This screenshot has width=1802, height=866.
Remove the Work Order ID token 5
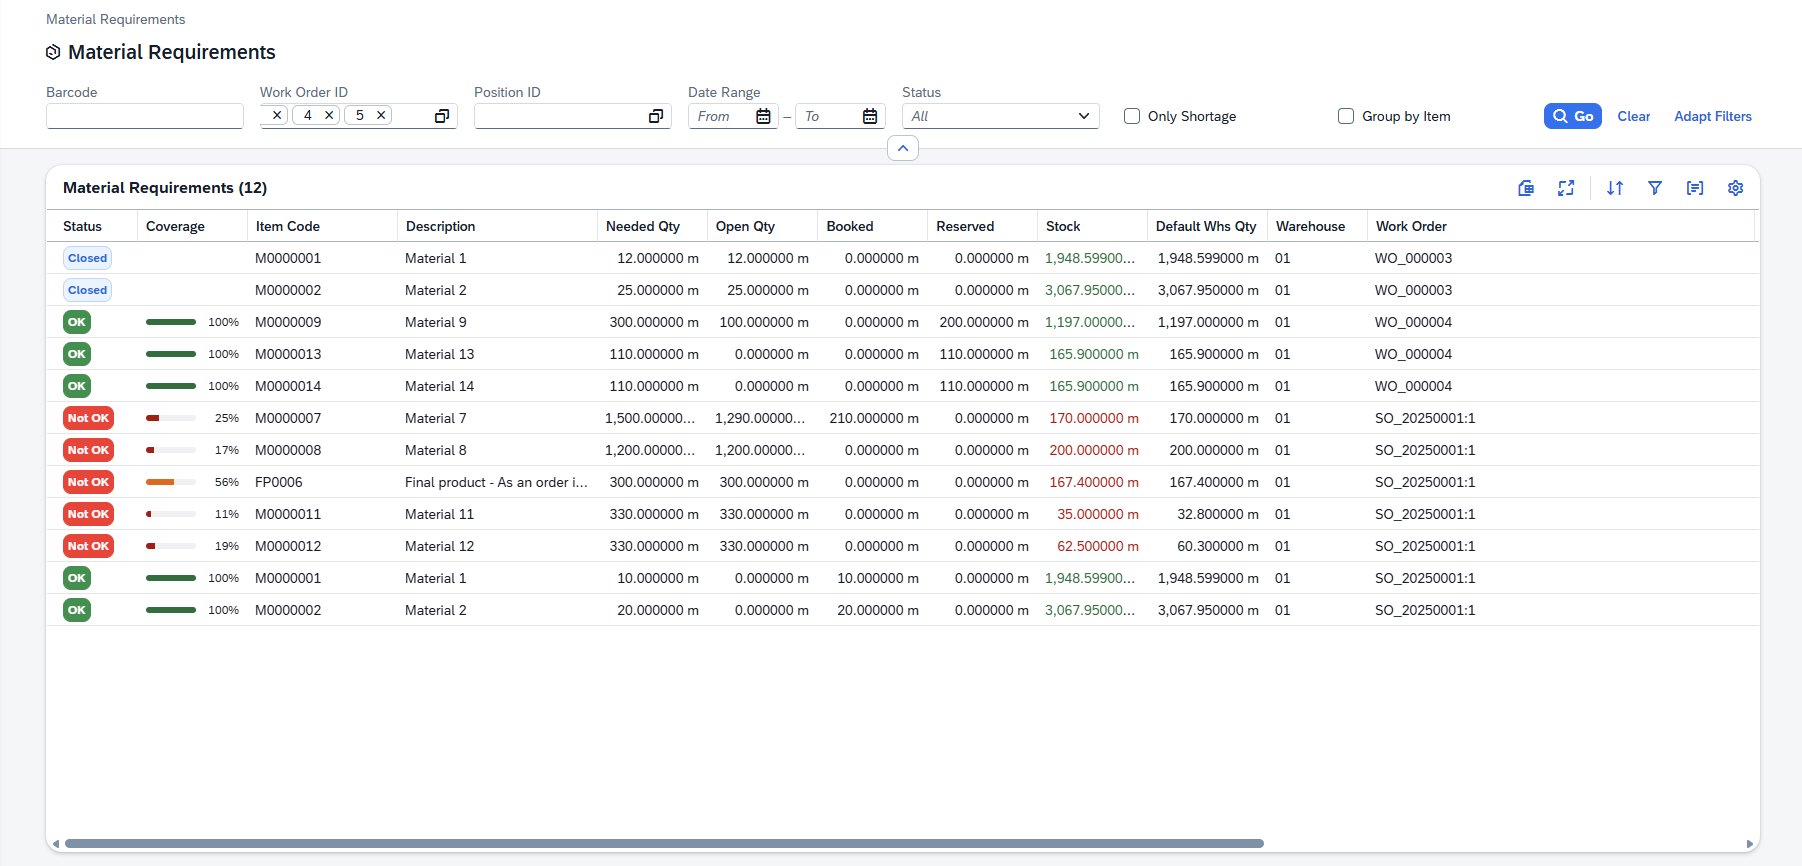(x=381, y=115)
